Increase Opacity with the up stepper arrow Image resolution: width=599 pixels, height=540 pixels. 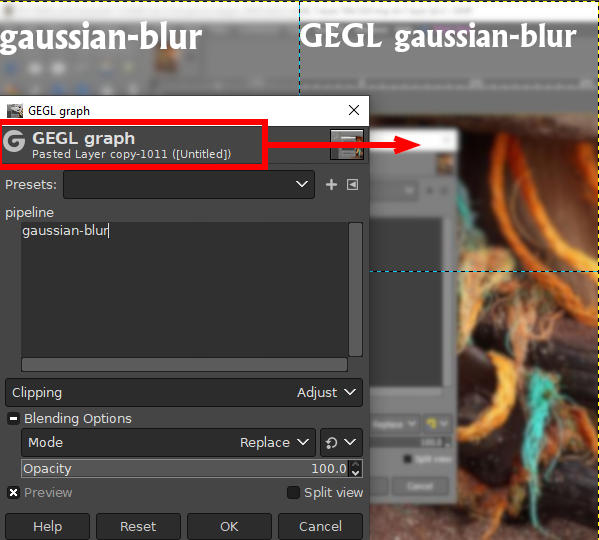pos(356,464)
